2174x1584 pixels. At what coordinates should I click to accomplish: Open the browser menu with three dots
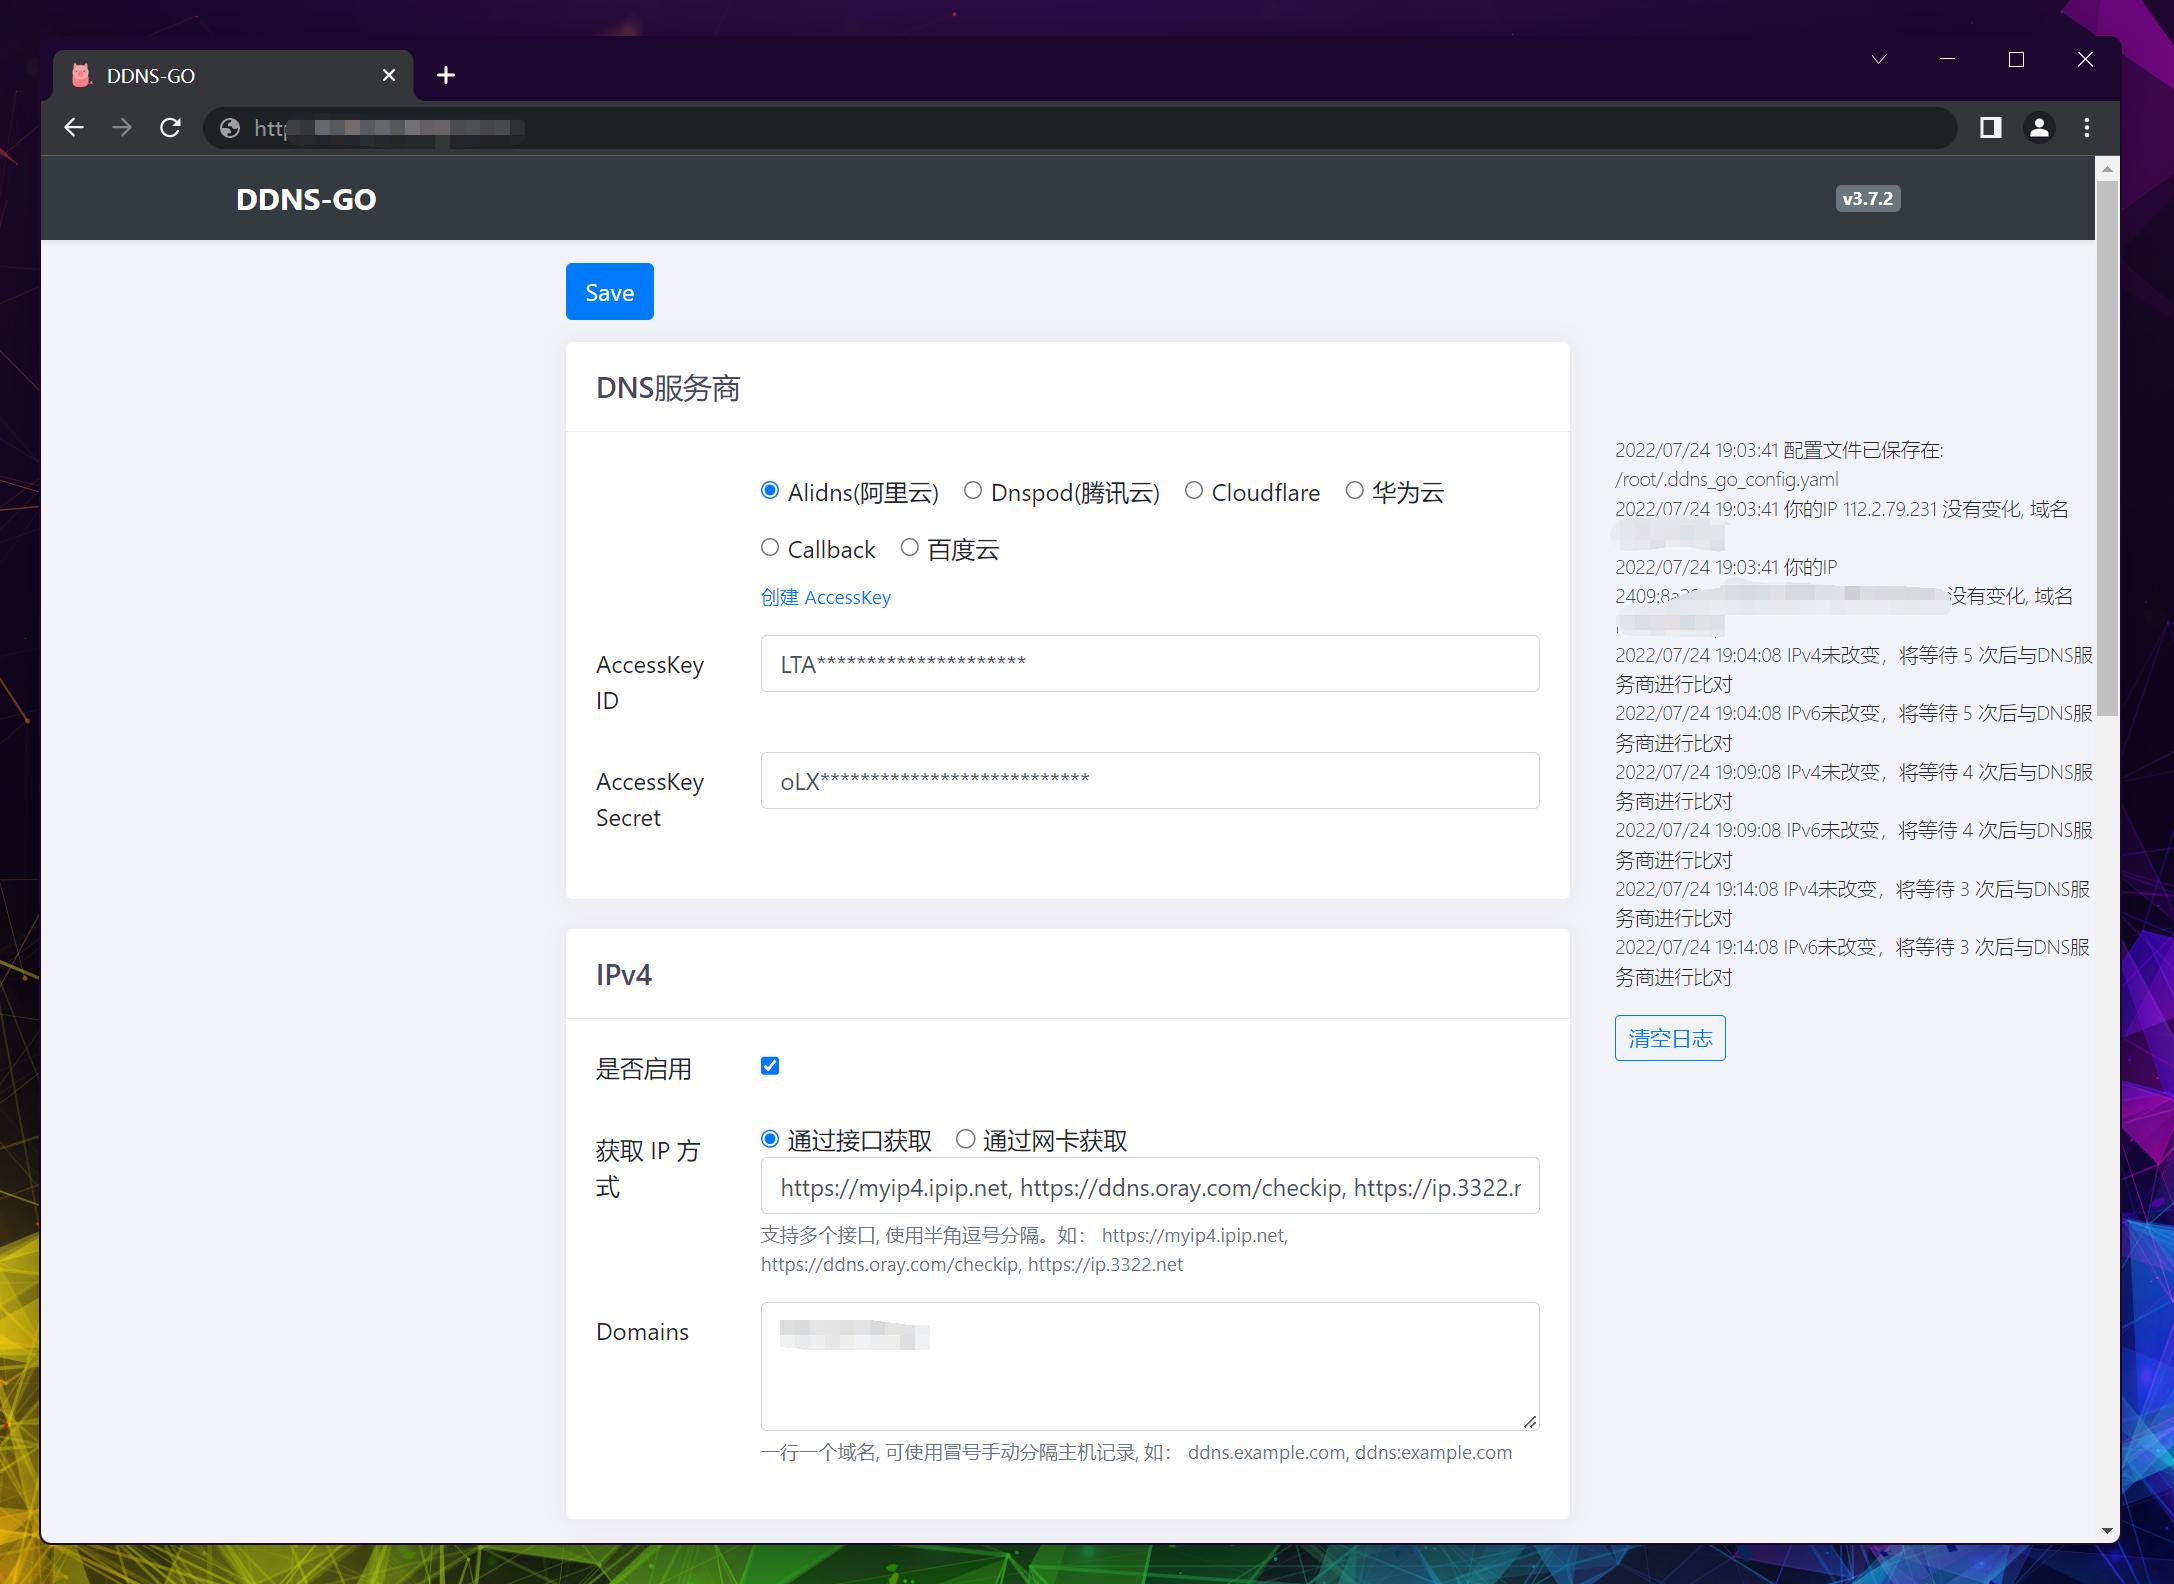(x=2086, y=128)
